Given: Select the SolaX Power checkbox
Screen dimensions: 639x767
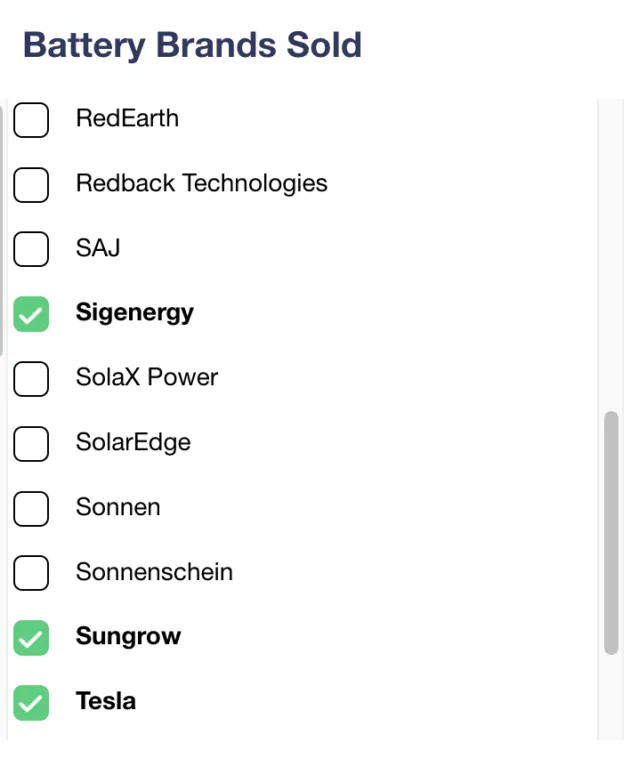Looking at the screenshot, I should pos(31,378).
